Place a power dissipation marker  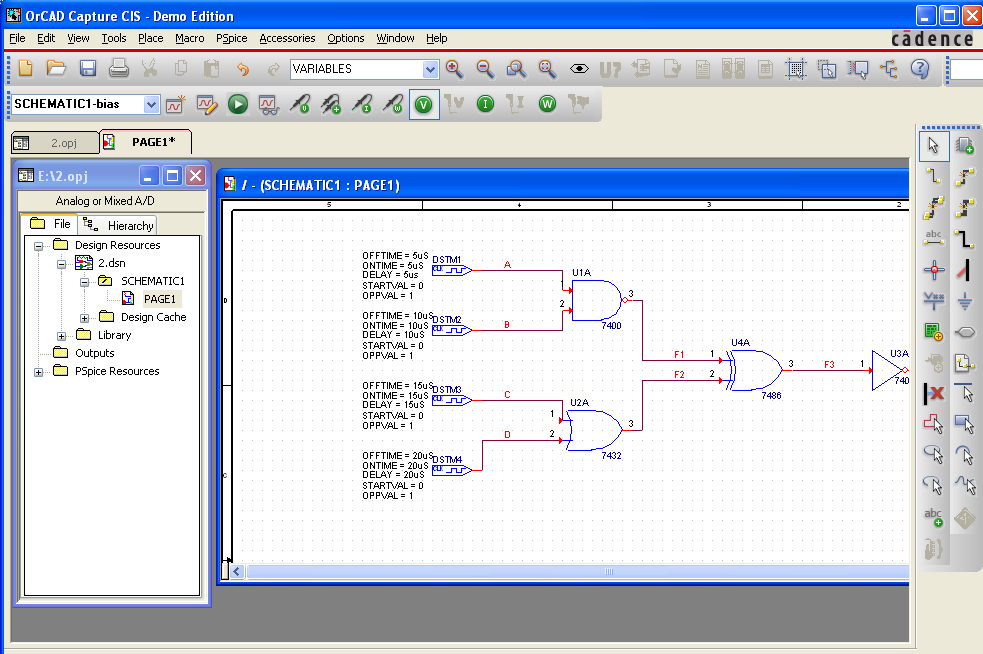(x=392, y=104)
